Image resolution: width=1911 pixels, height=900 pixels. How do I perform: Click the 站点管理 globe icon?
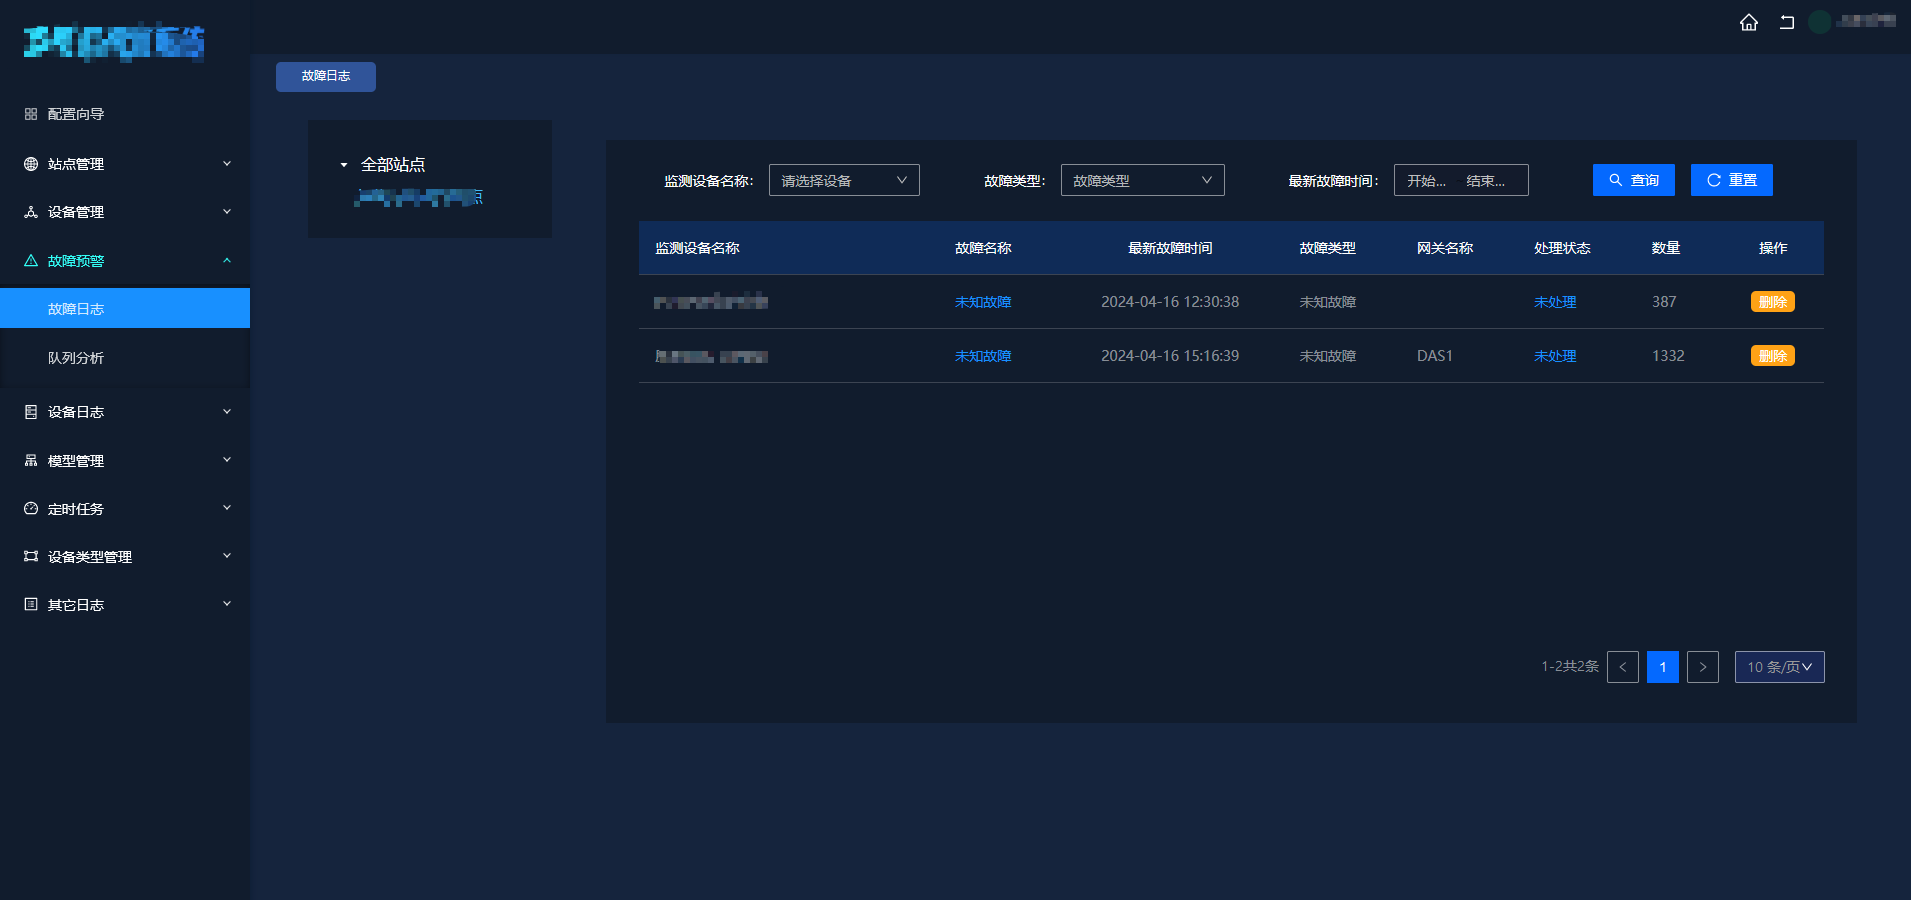31,164
